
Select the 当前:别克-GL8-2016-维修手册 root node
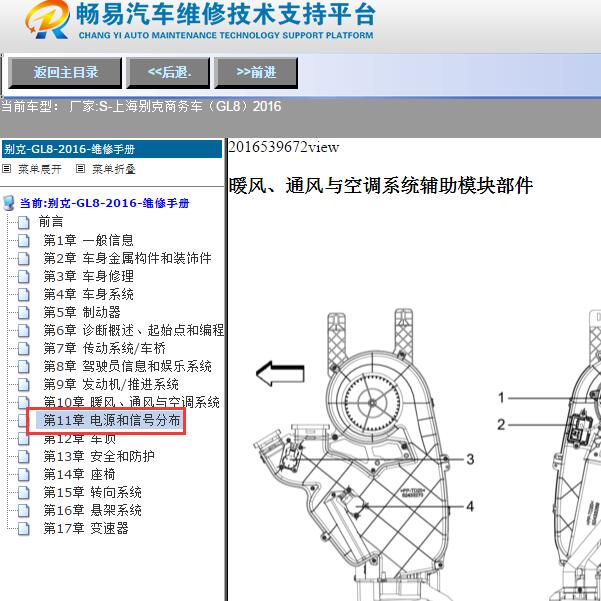105,203
